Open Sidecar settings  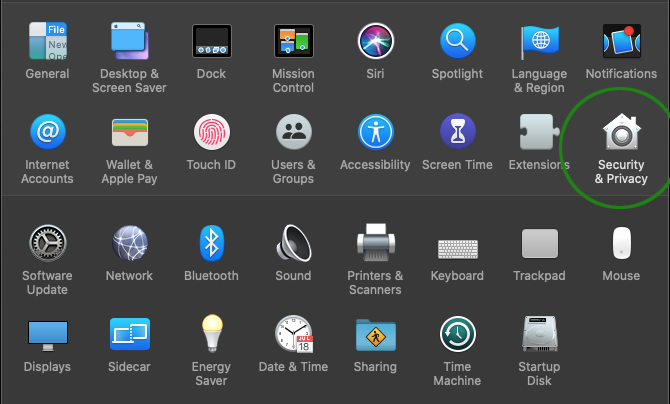[x=129, y=334]
